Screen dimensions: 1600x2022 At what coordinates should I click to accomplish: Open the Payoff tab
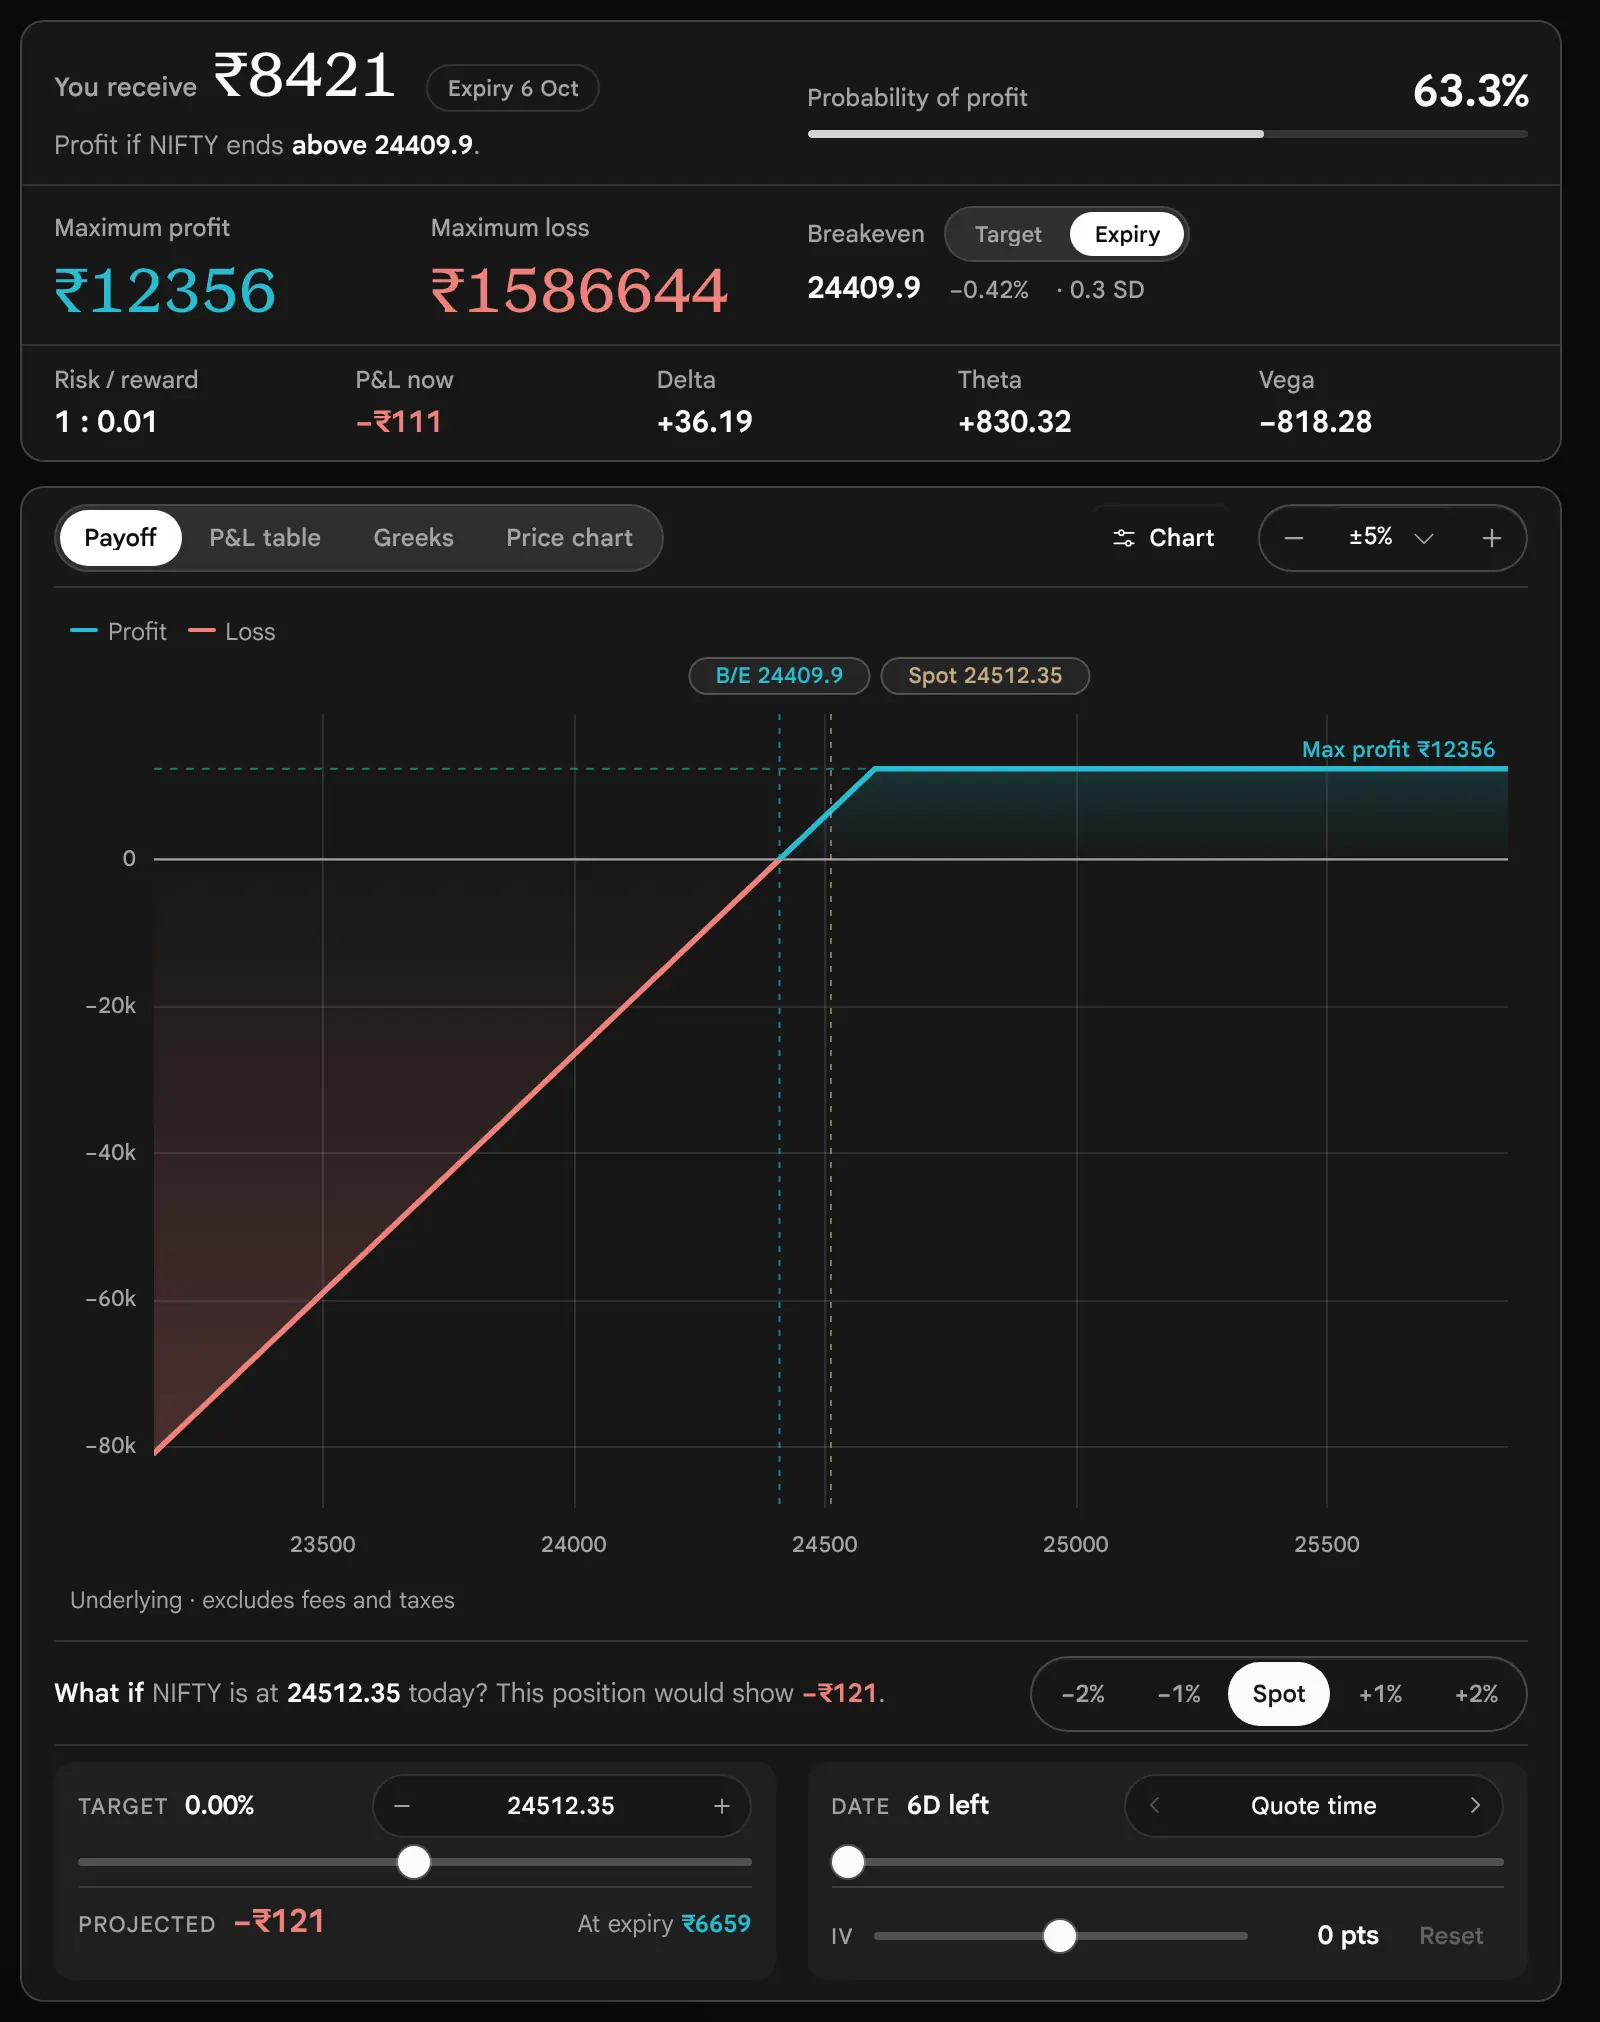click(120, 538)
